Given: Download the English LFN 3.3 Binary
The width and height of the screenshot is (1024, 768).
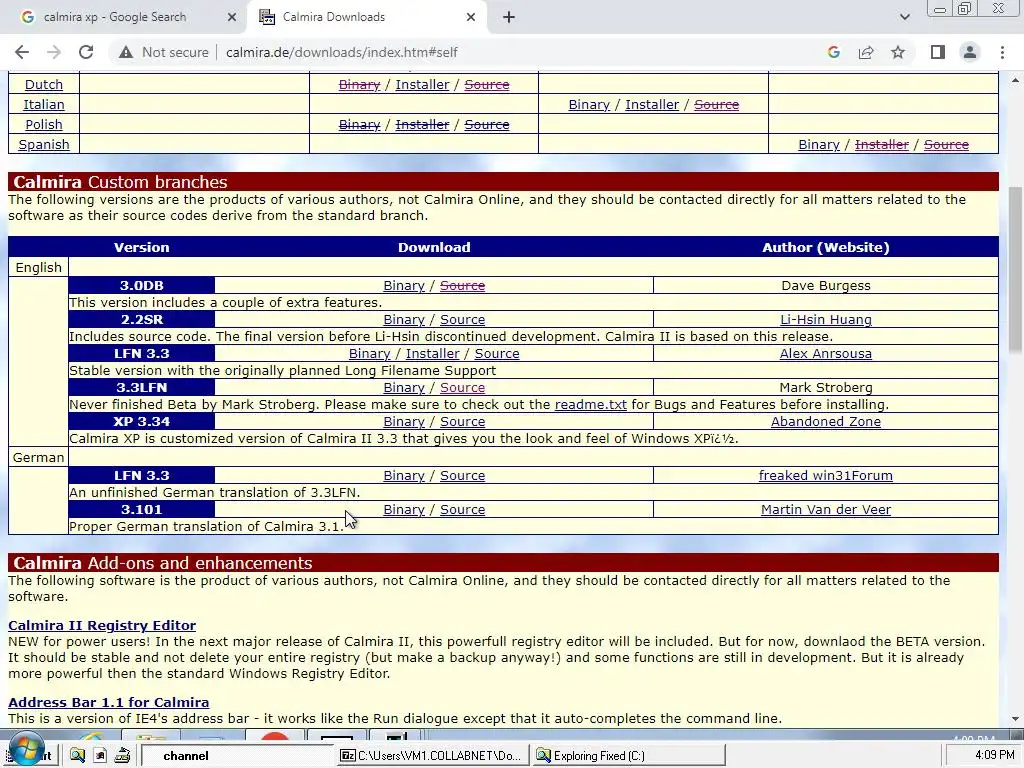Looking at the screenshot, I should coord(370,353).
